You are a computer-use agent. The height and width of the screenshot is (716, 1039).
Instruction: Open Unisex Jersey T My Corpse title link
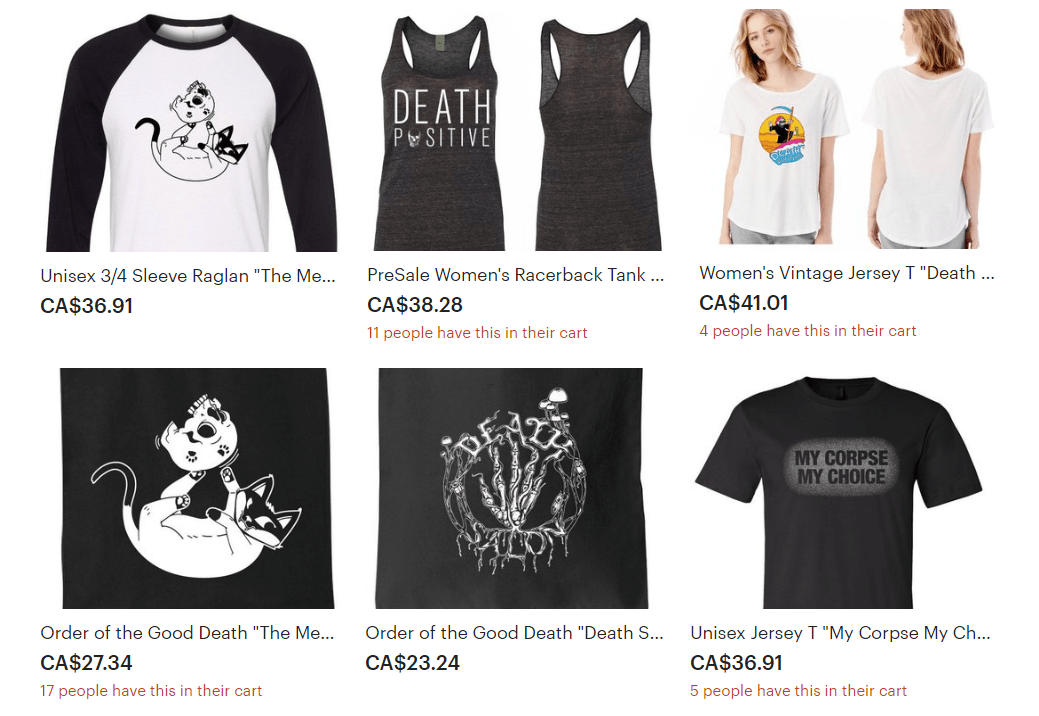click(x=840, y=633)
